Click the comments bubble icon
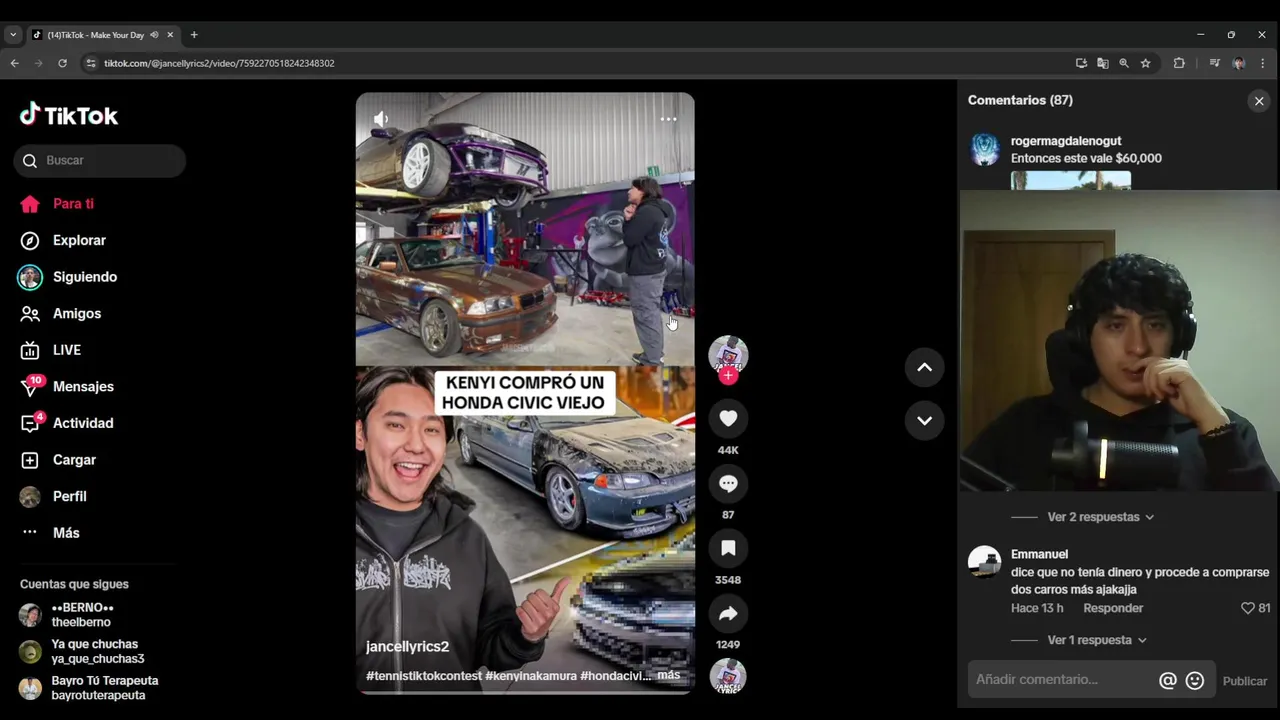1280x720 pixels. click(x=728, y=483)
